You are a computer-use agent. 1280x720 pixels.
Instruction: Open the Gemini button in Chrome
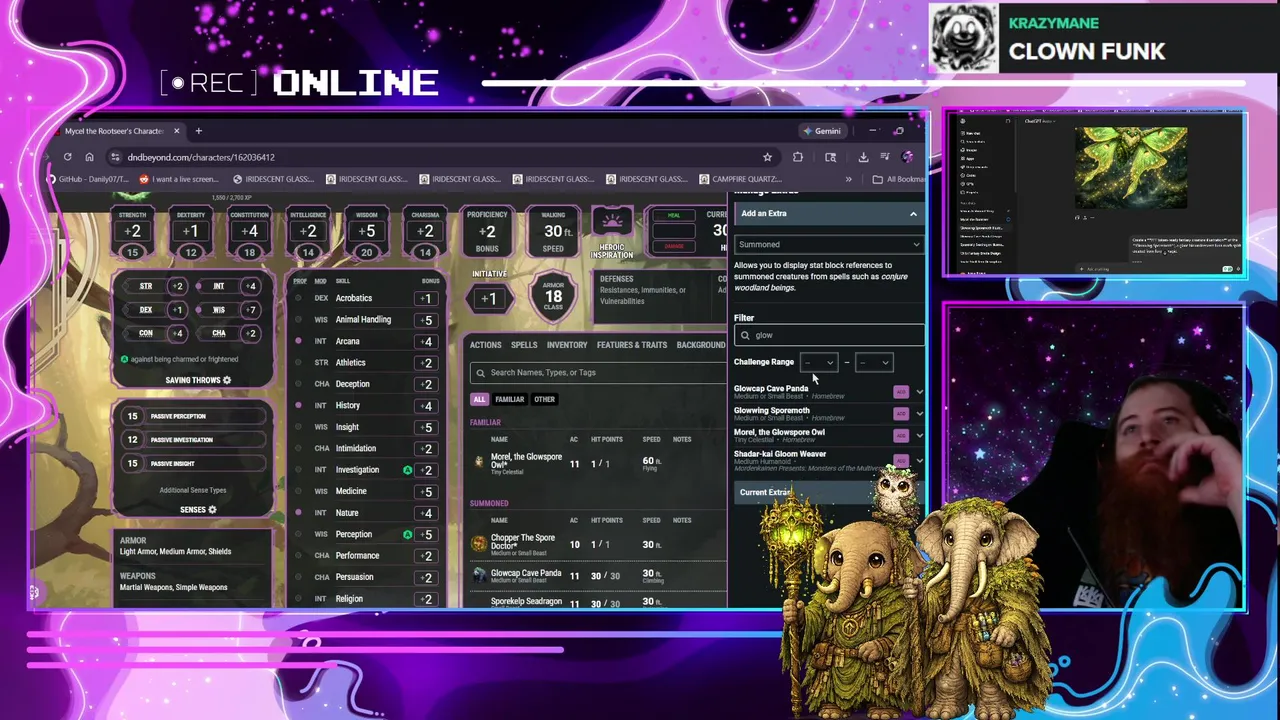click(821, 131)
